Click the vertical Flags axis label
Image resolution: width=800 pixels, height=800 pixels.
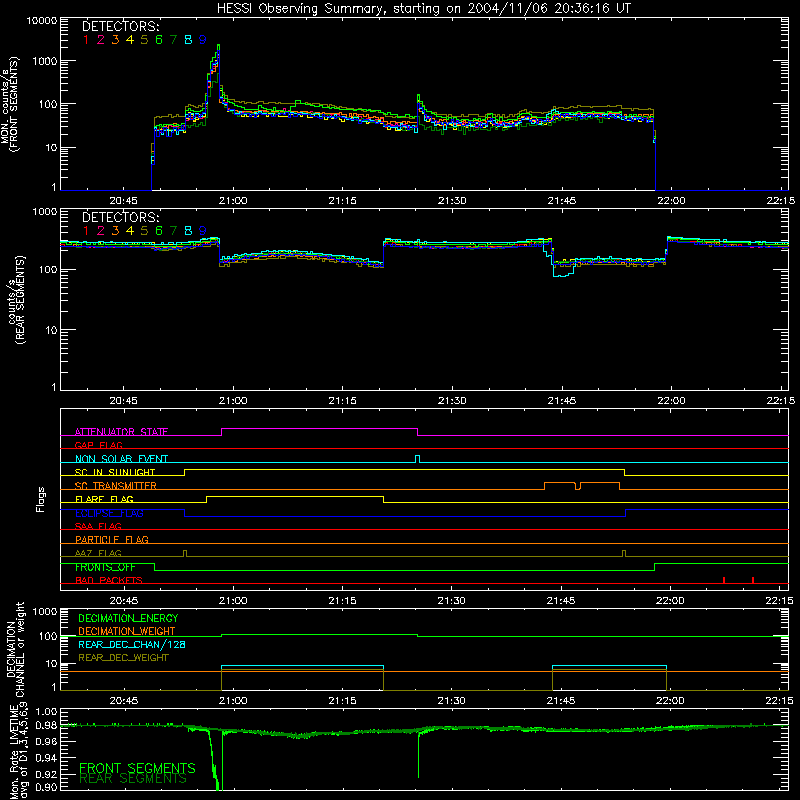(41, 499)
